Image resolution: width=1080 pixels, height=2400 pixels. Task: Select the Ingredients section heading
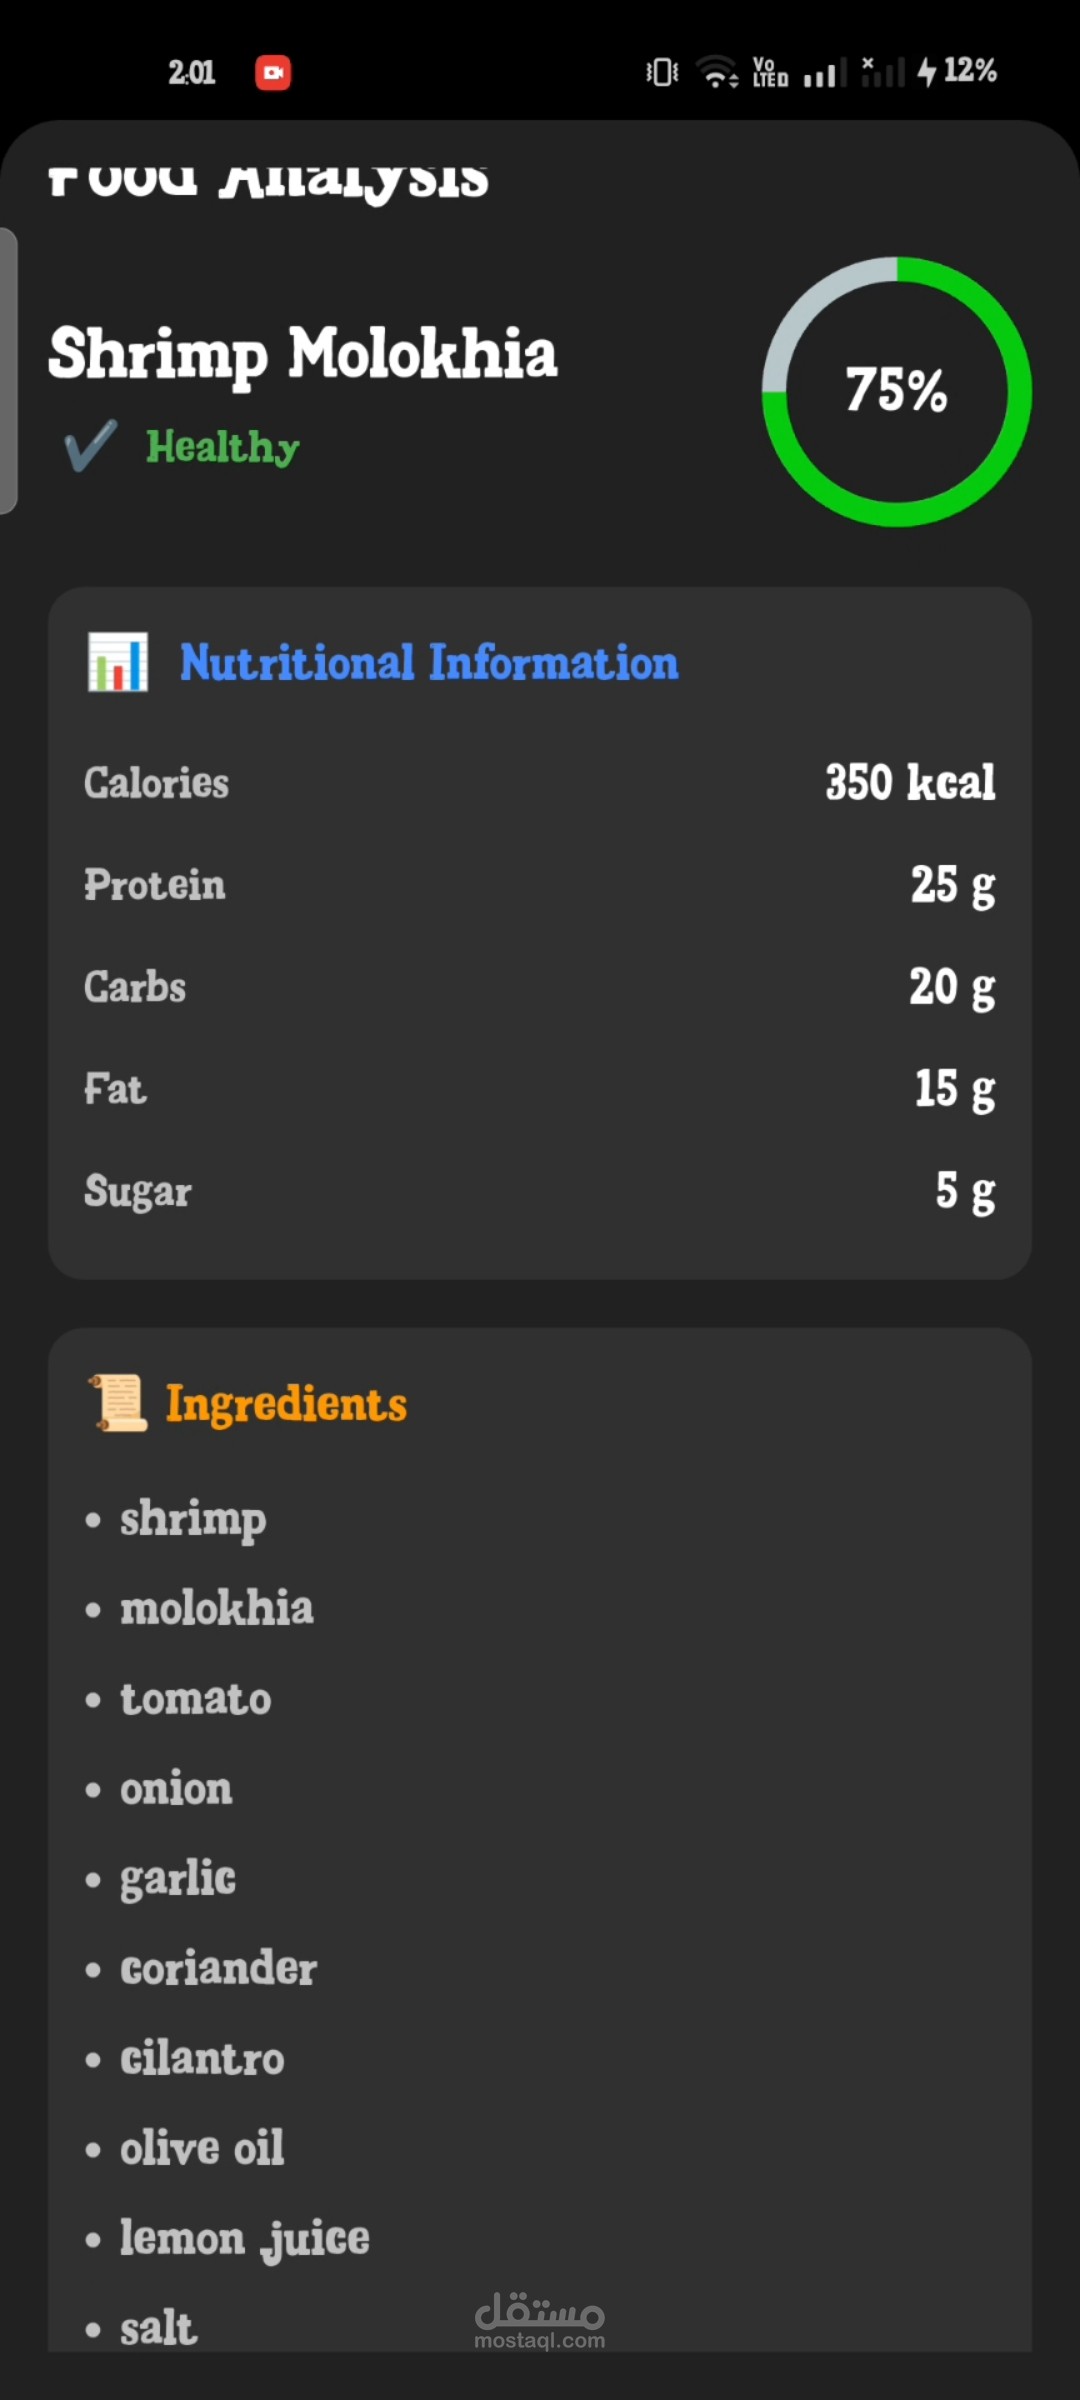[286, 1403]
